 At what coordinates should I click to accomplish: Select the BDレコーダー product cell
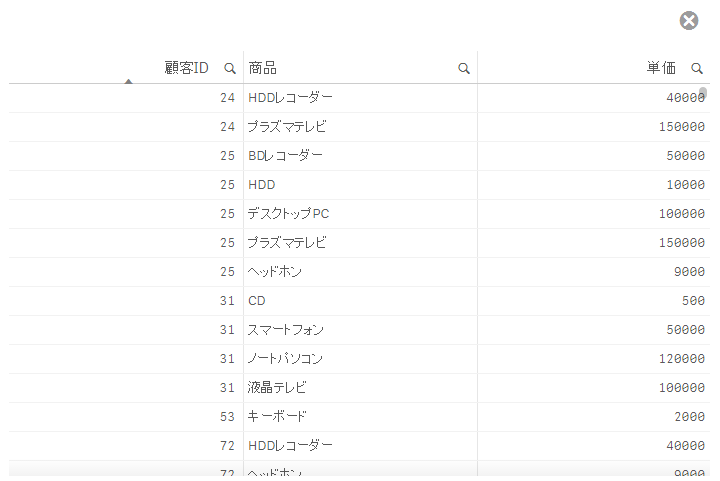point(360,156)
